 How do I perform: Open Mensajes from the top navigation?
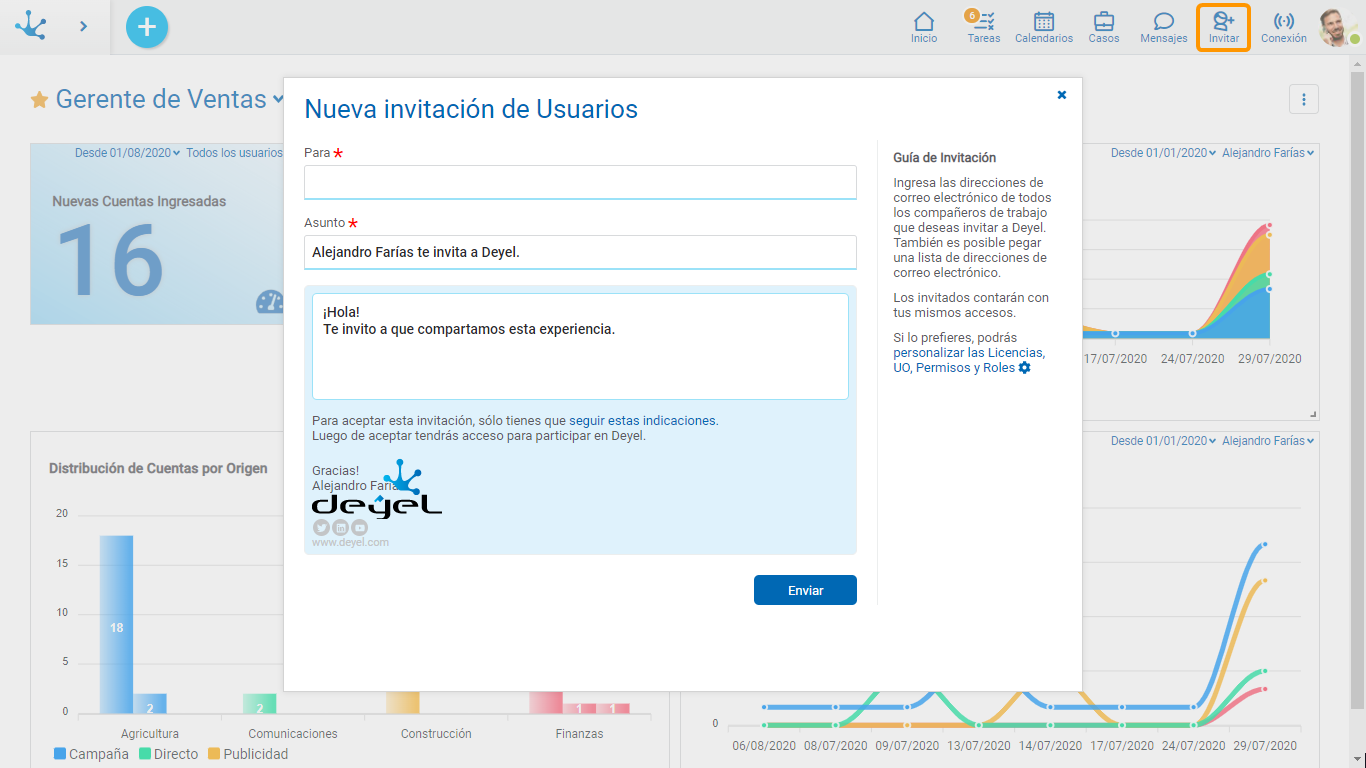(x=1163, y=27)
